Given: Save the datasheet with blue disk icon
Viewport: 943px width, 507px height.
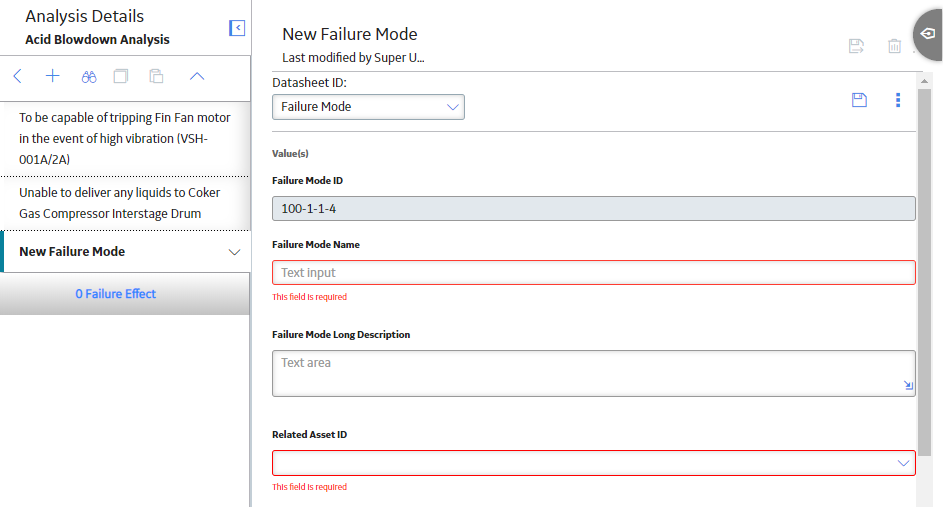Looking at the screenshot, I should pyautogui.click(x=859, y=100).
